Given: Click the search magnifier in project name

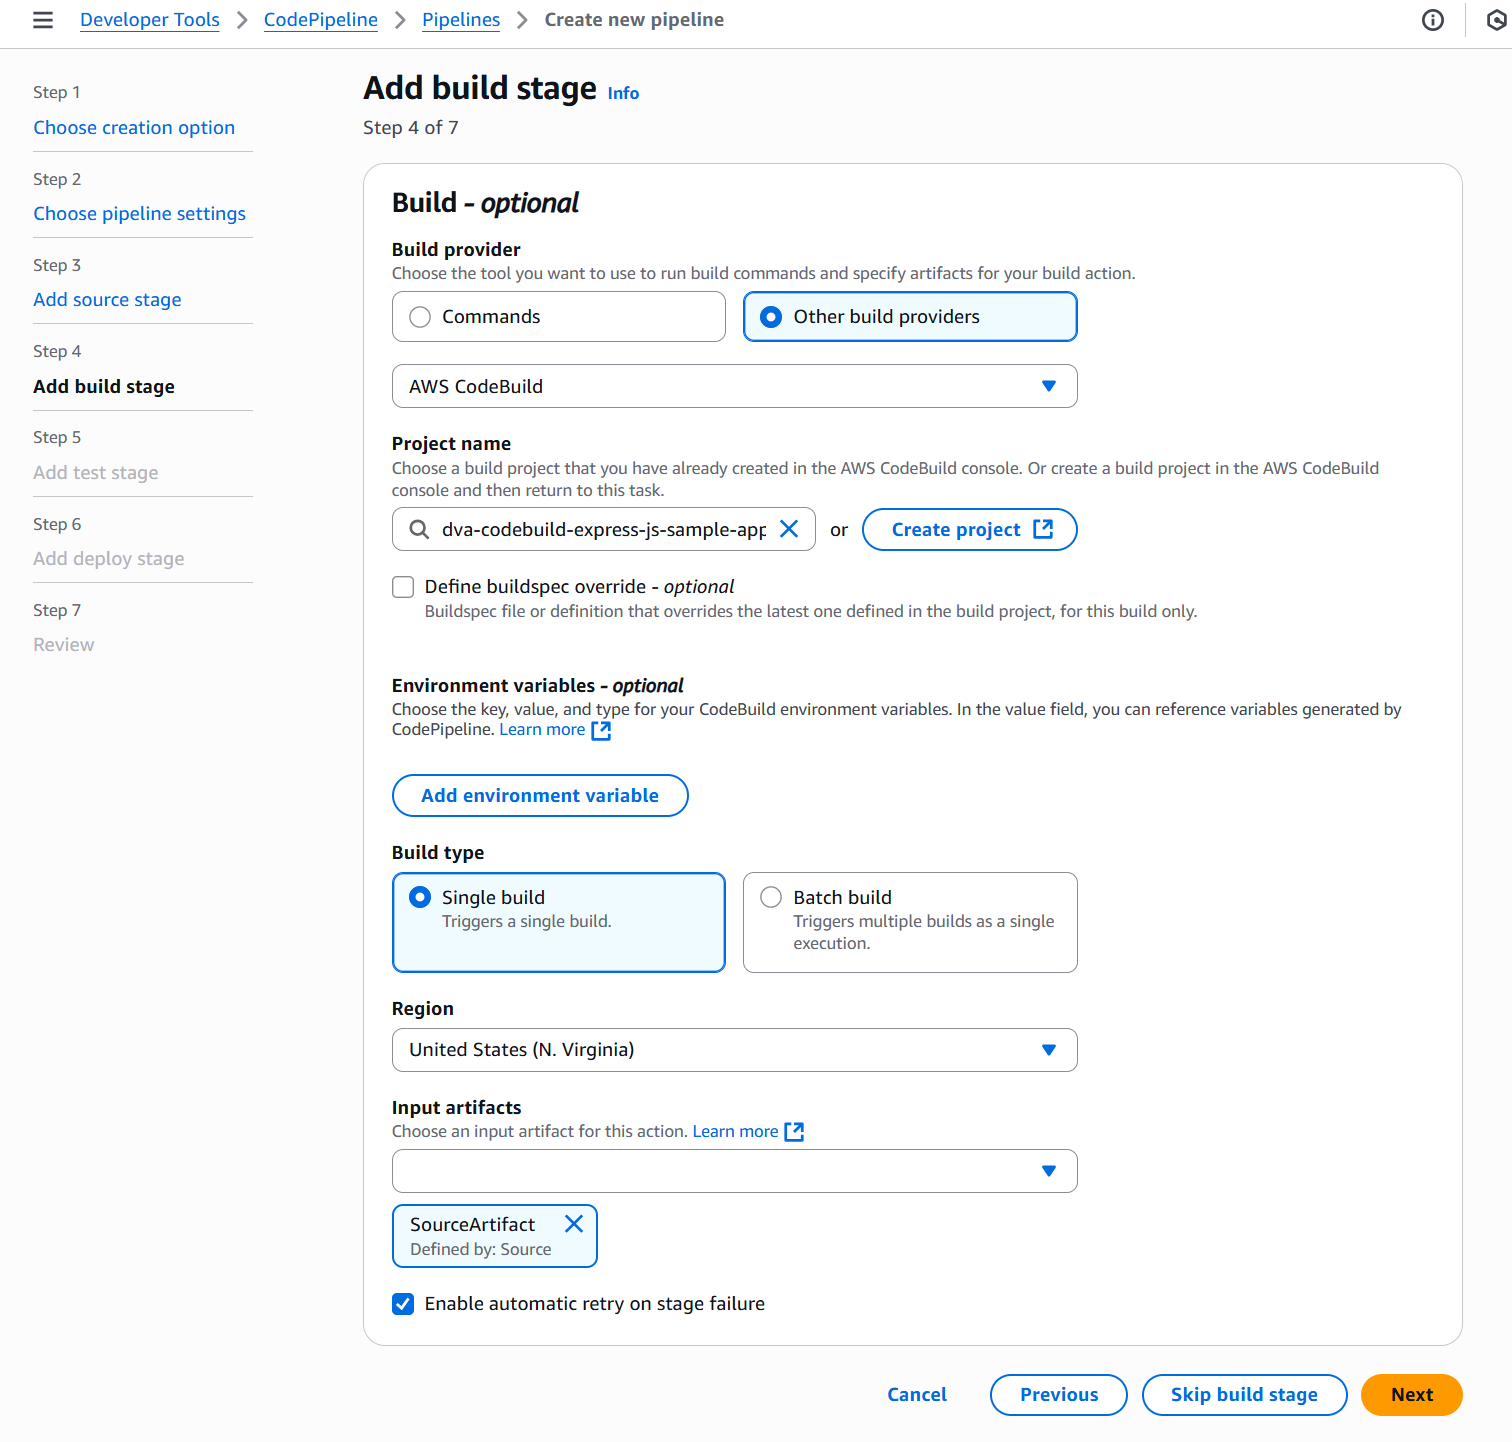Looking at the screenshot, I should [x=420, y=529].
